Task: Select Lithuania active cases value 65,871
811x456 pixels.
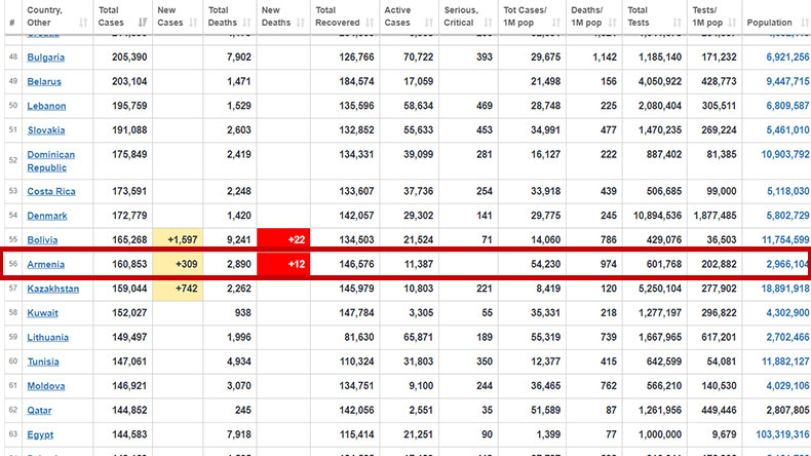Action: pyautogui.click(x=418, y=337)
